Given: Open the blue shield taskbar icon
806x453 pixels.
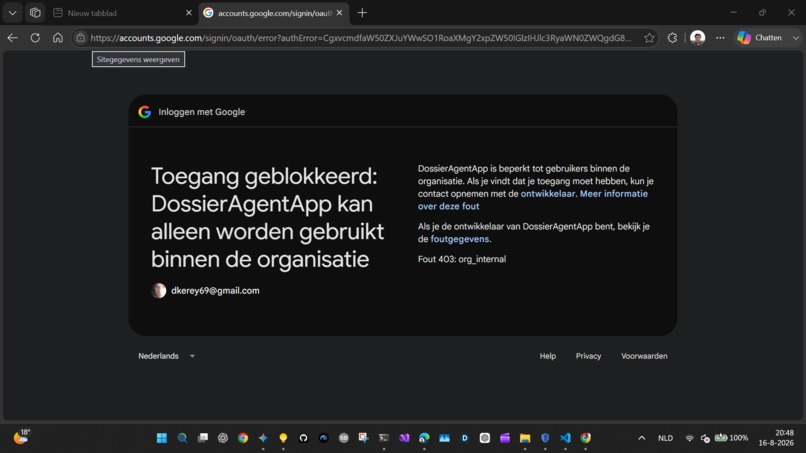Looking at the screenshot, I should point(545,438).
